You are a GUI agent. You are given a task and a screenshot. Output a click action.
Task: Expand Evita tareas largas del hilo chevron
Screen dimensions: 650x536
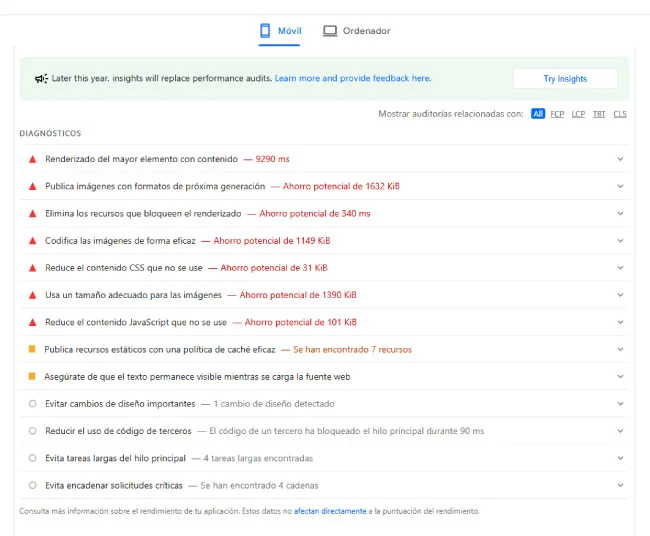tap(620, 458)
